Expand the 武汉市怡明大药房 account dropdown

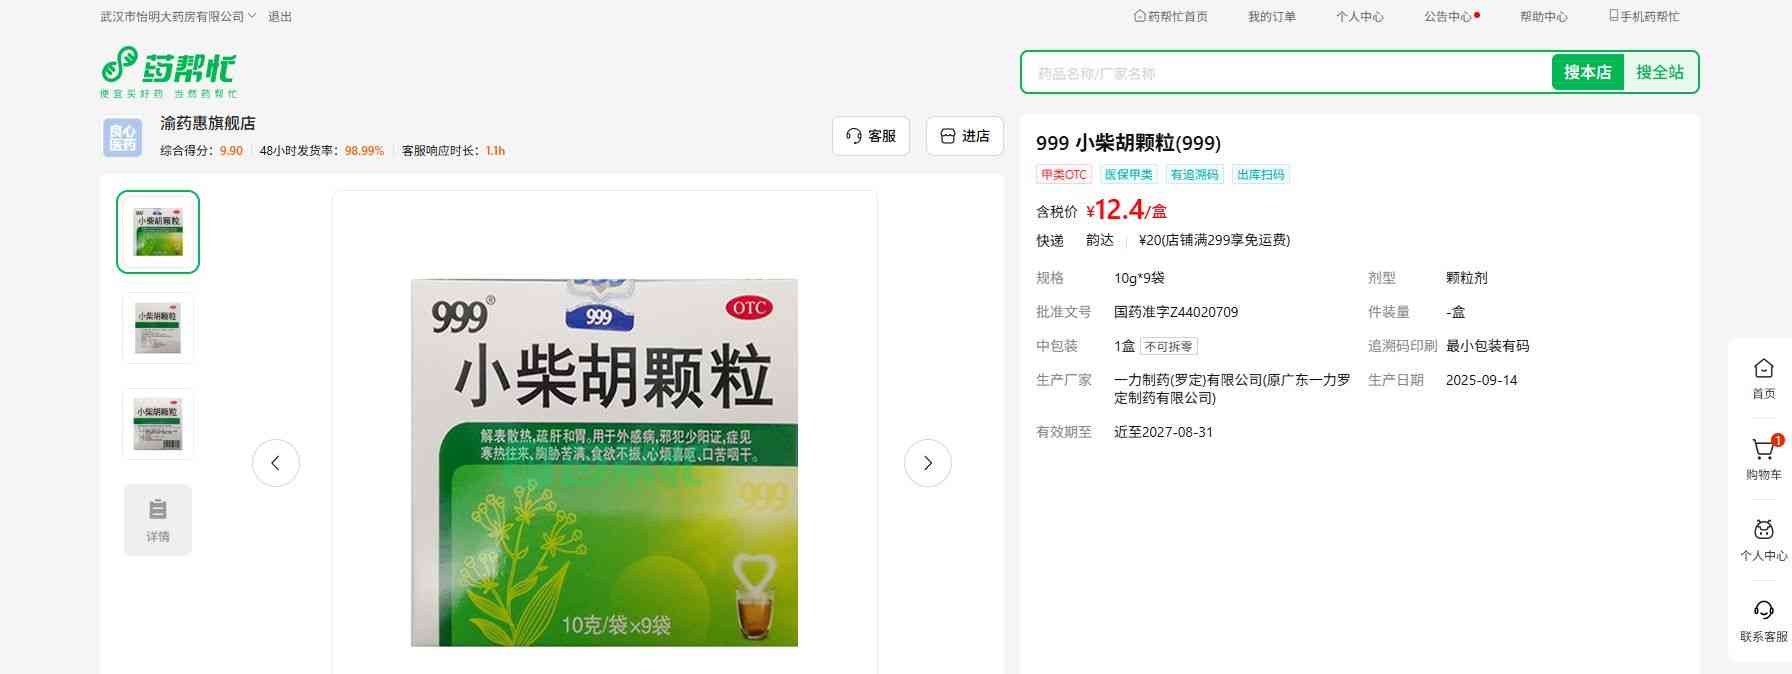coord(178,17)
